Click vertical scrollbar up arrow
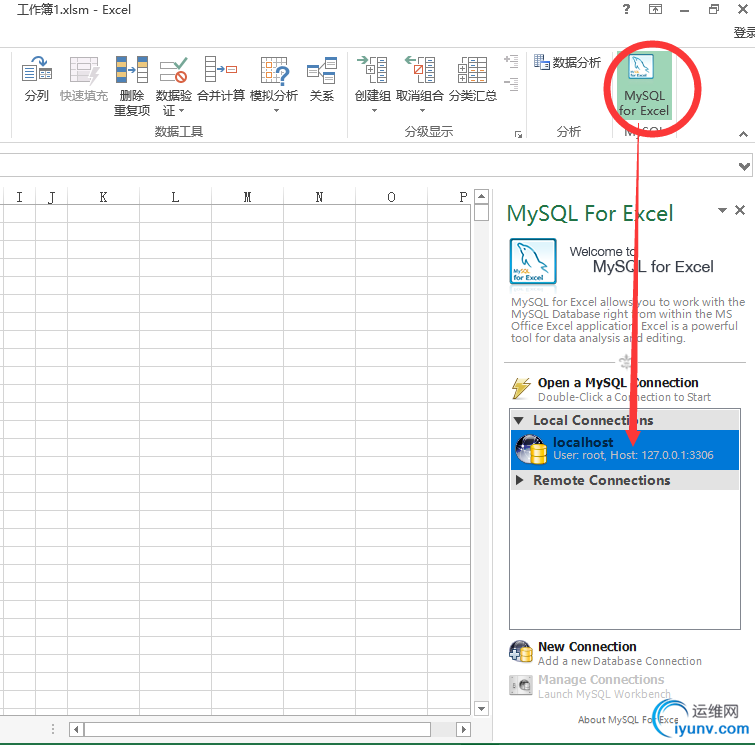This screenshot has width=755, height=745. point(482,196)
